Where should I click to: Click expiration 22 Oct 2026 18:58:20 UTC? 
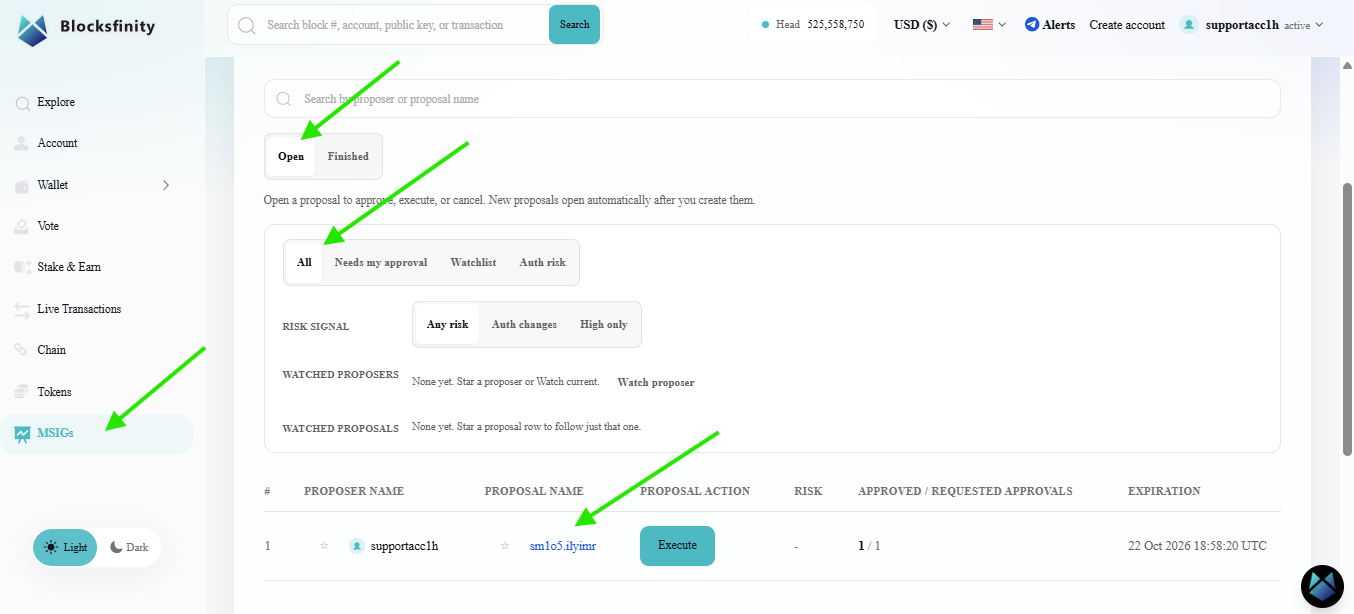point(1197,546)
